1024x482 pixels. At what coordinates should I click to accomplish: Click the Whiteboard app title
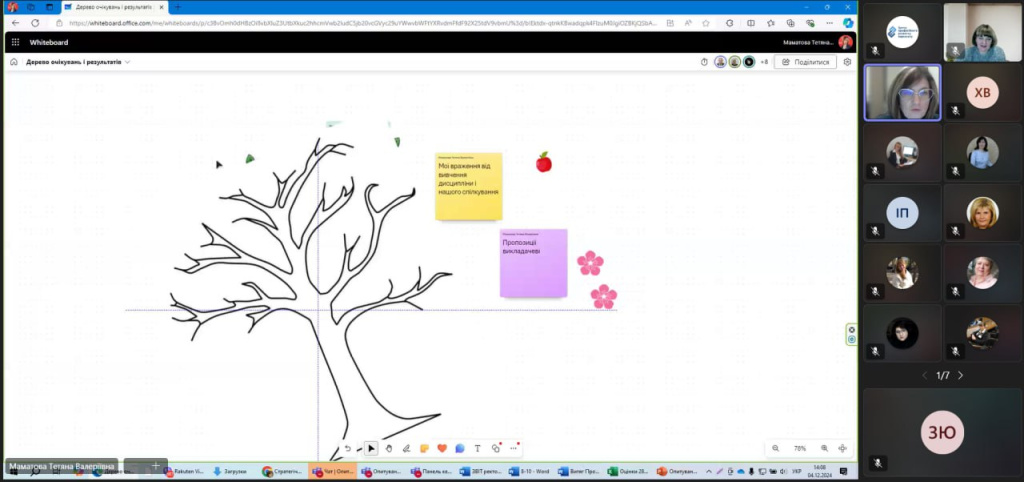coord(49,42)
